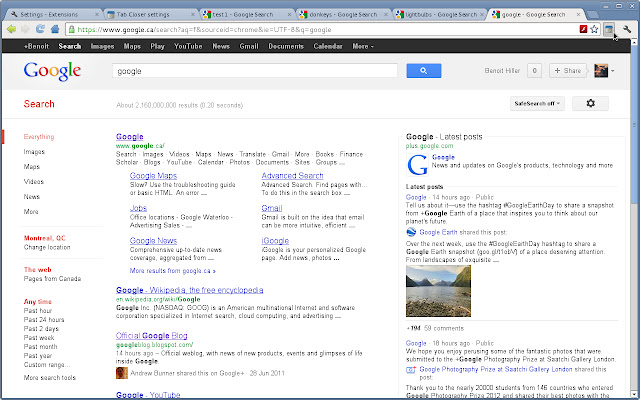Open the Google News sitelink
This screenshot has height=400, width=640.
coord(153,241)
